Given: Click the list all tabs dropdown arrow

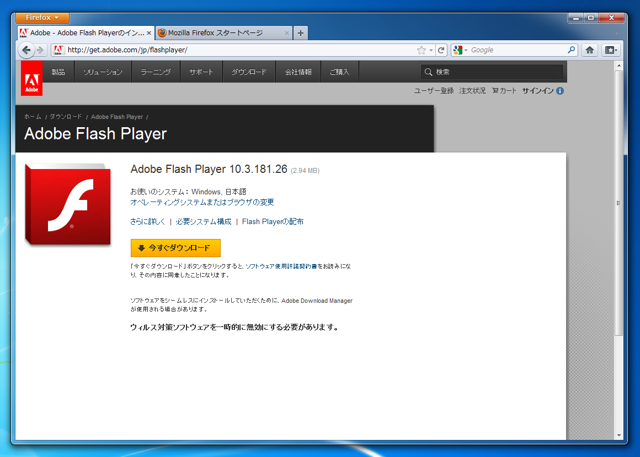Looking at the screenshot, I should coord(617,33).
